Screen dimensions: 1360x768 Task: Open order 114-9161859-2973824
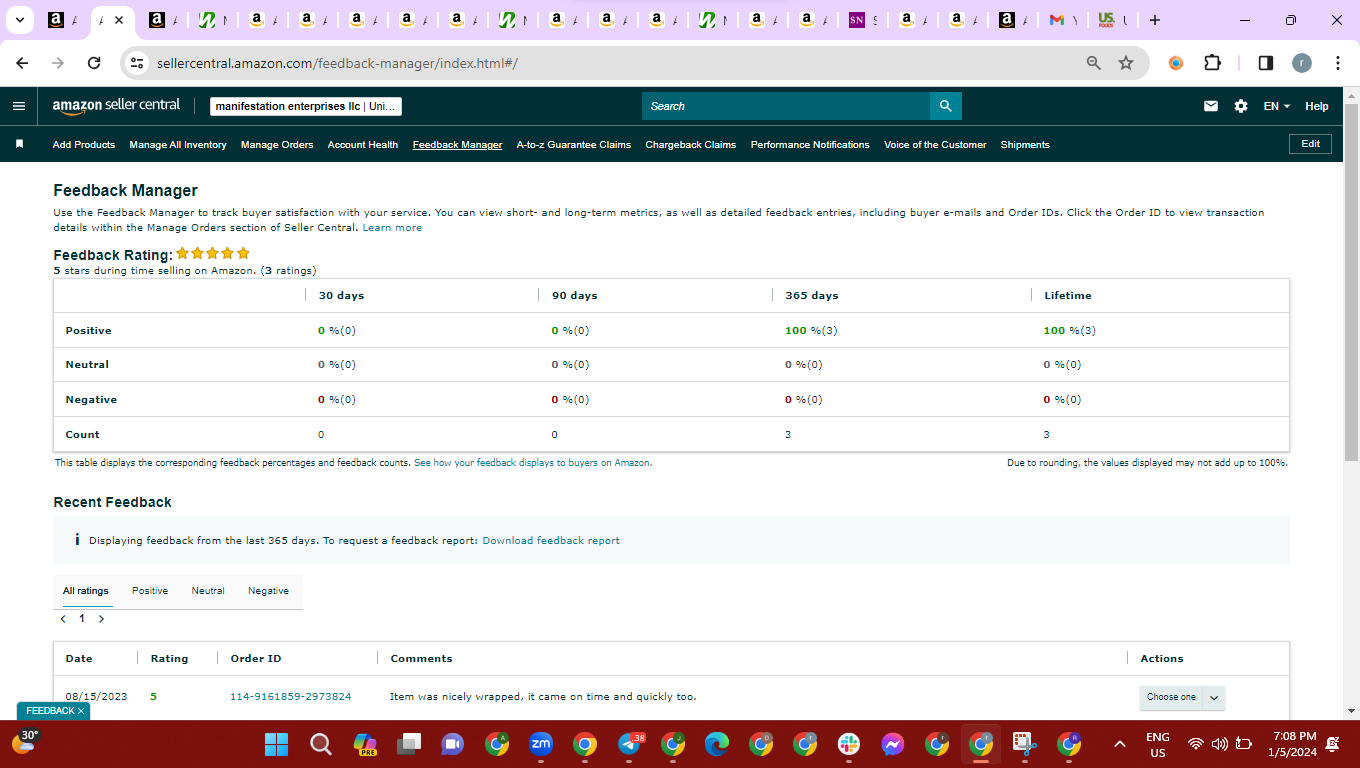[x=291, y=697]
